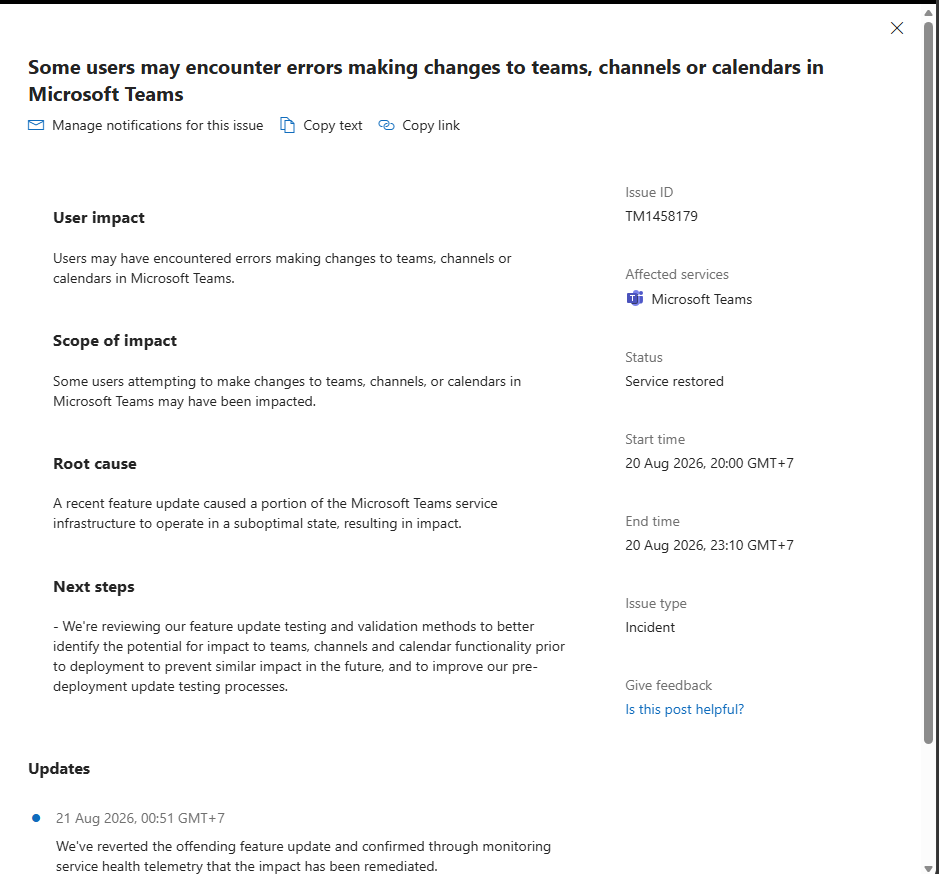Screen dimensions: 939x874
Task: Click the Microsoft Teams affected service name
Action: tap(701, 299)
